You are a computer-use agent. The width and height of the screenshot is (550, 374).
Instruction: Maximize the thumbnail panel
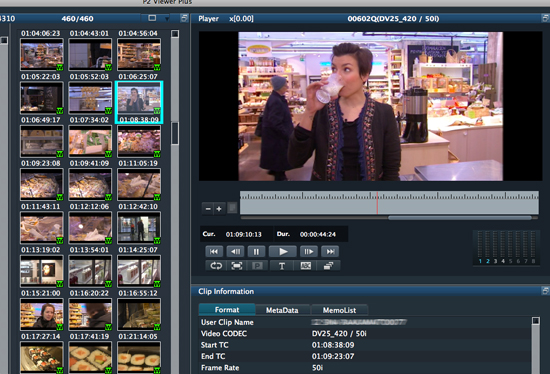coord(184,18)
